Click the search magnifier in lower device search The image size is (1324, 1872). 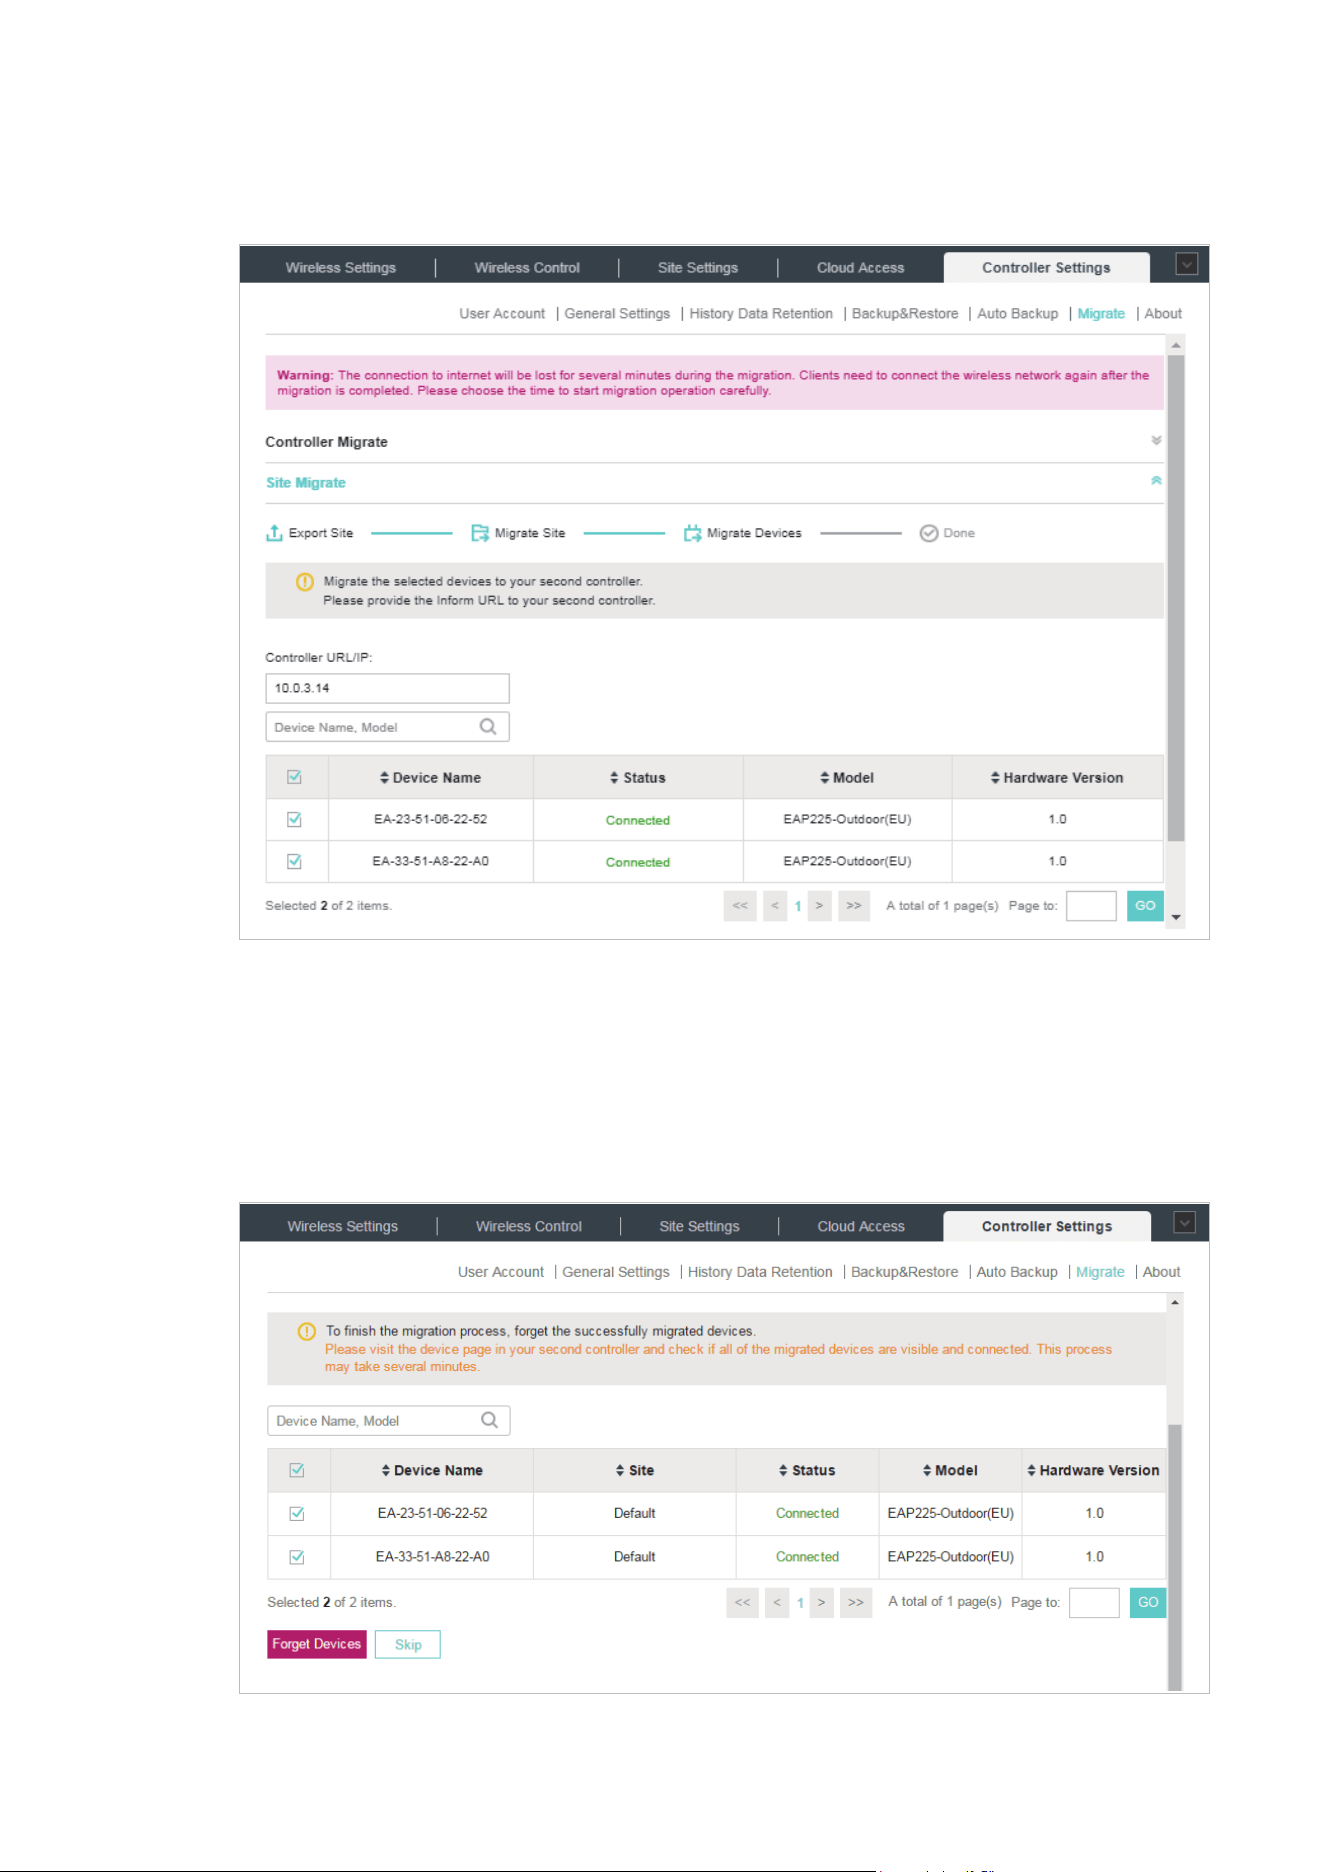(x=490, y=1420)
